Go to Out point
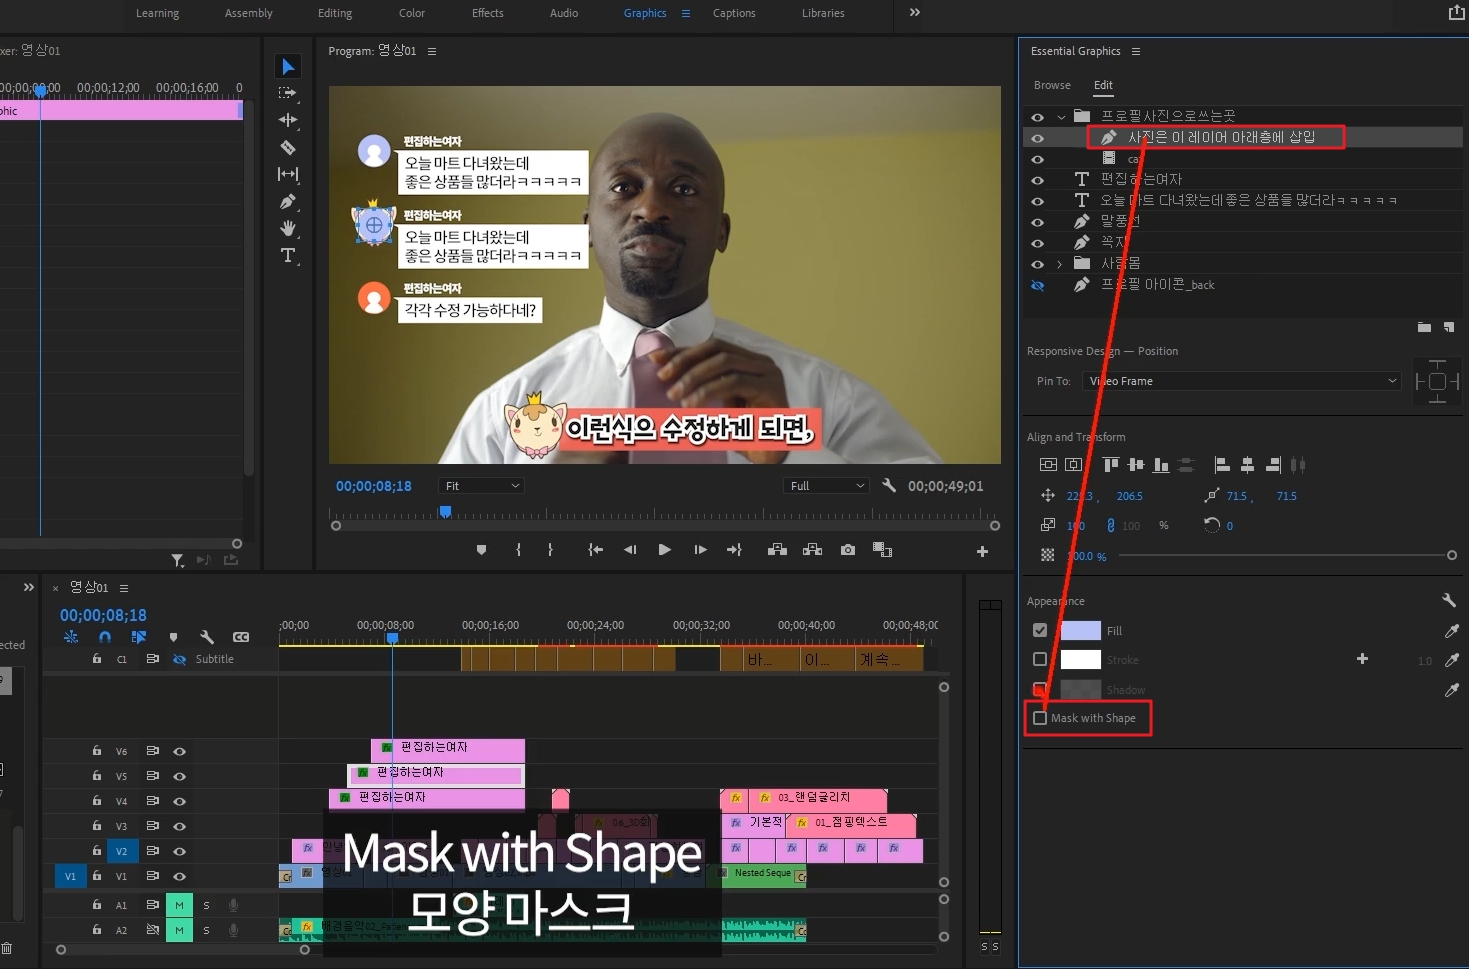Viewport: 1469px width, 969px height. [735, 550]
